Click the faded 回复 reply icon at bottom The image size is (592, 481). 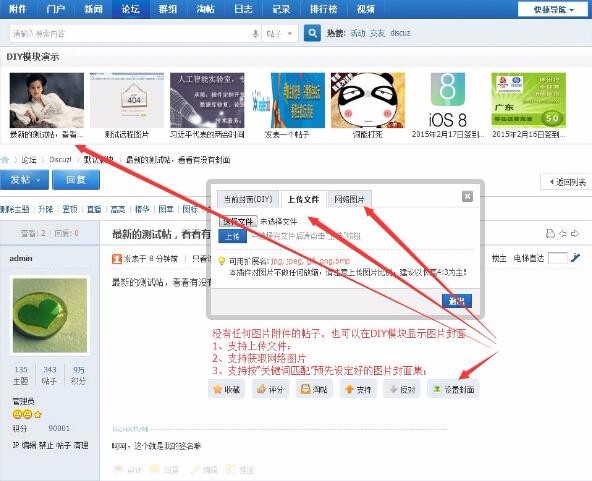click(x=154, y=469)
